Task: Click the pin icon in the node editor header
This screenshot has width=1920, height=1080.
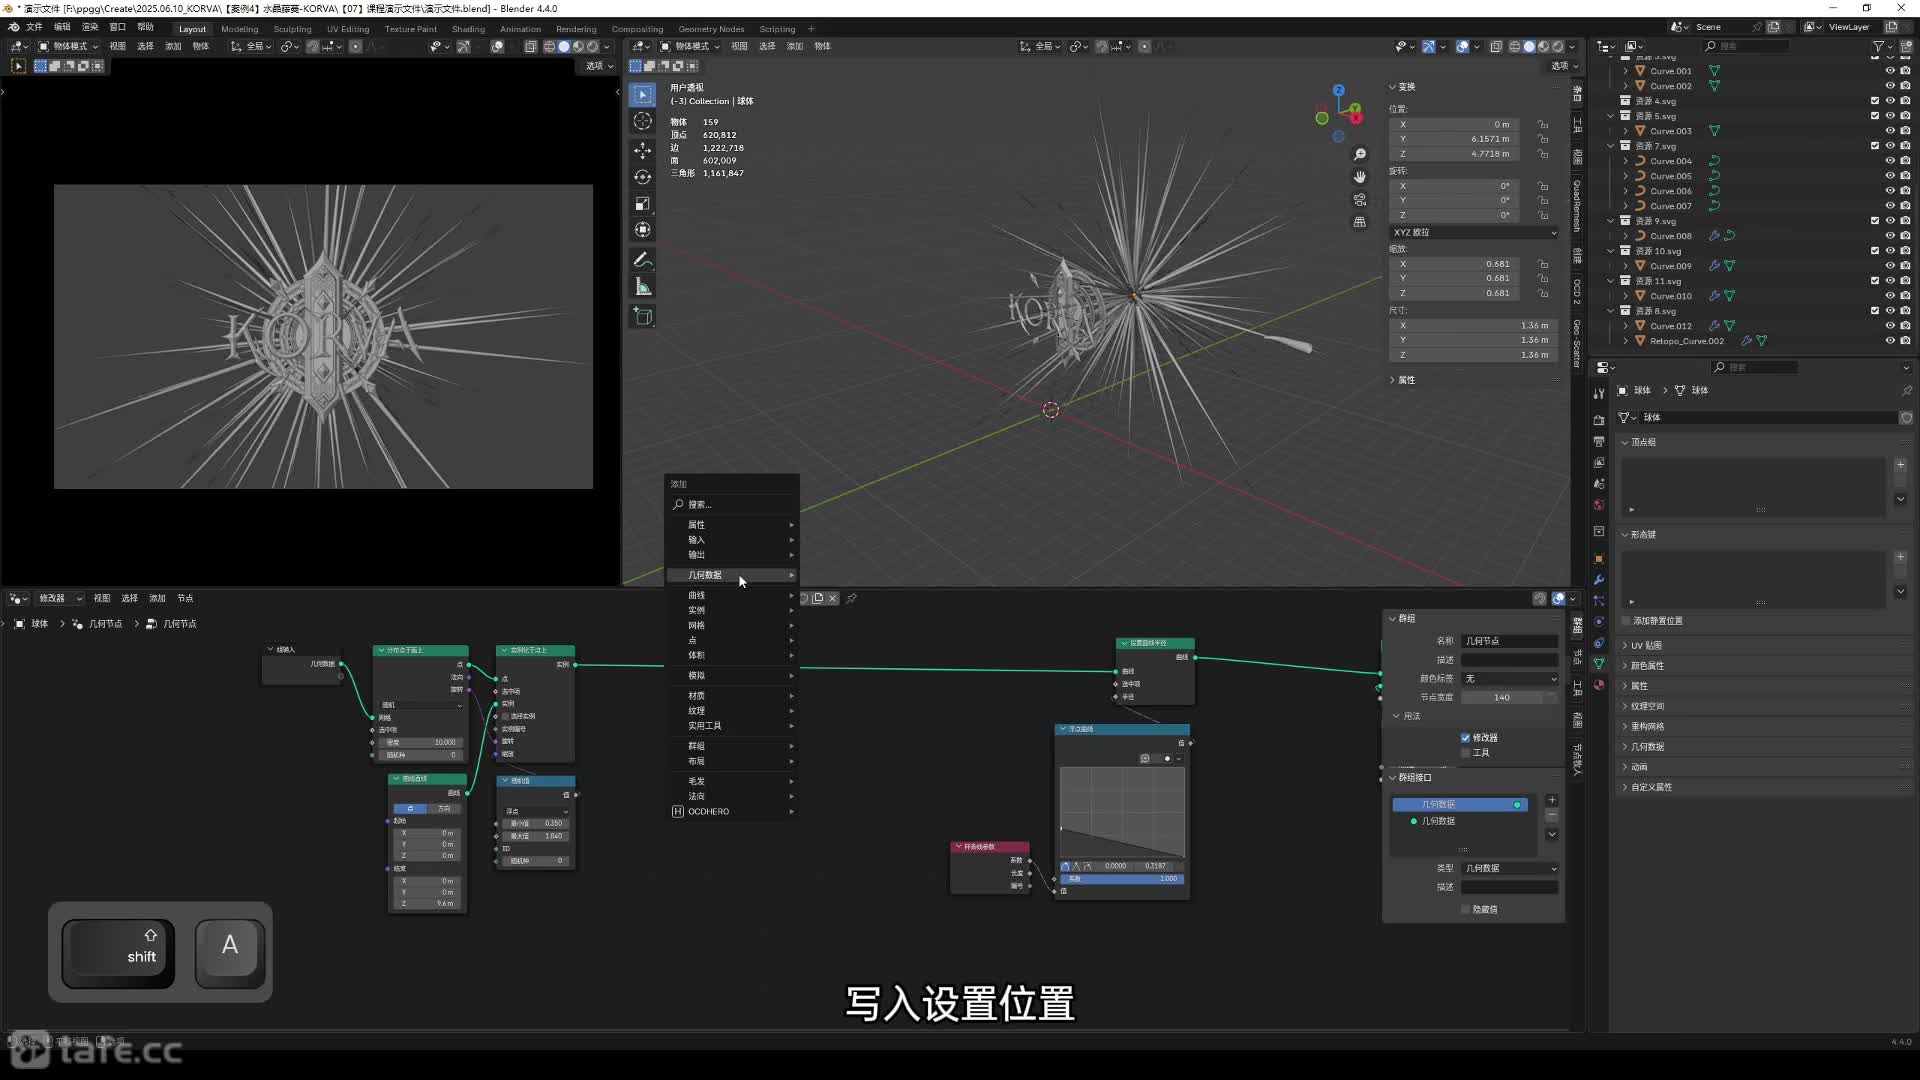Action: (x=851, y=598)
